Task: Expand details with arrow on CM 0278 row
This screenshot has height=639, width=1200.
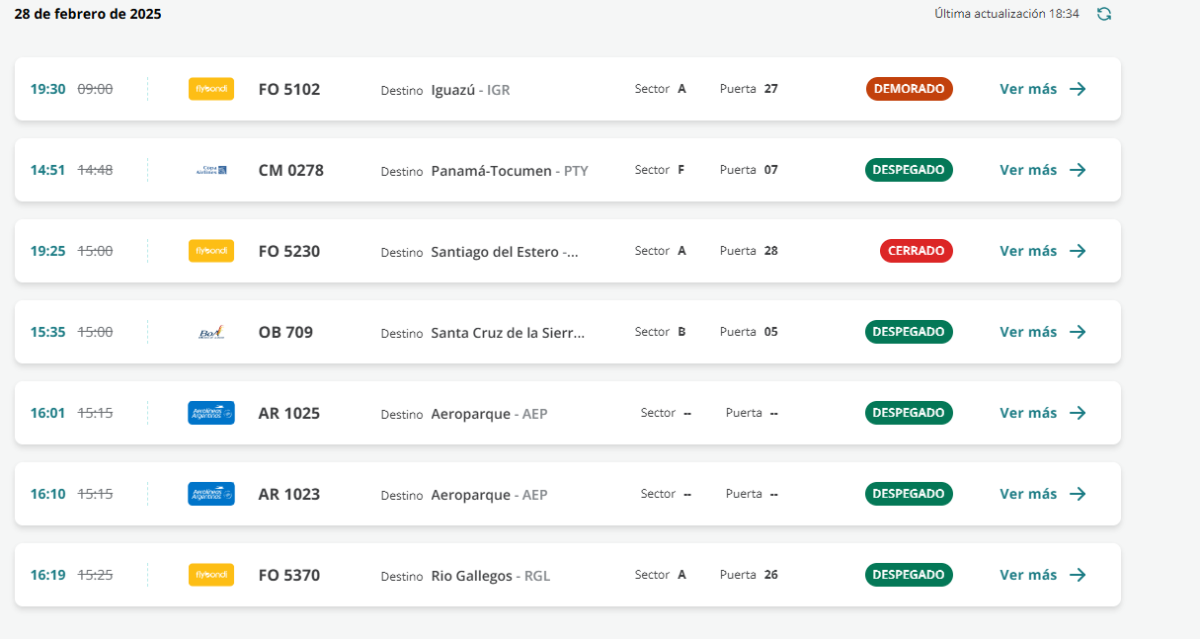Action: pyautogui.click(x=1077, y=170)
